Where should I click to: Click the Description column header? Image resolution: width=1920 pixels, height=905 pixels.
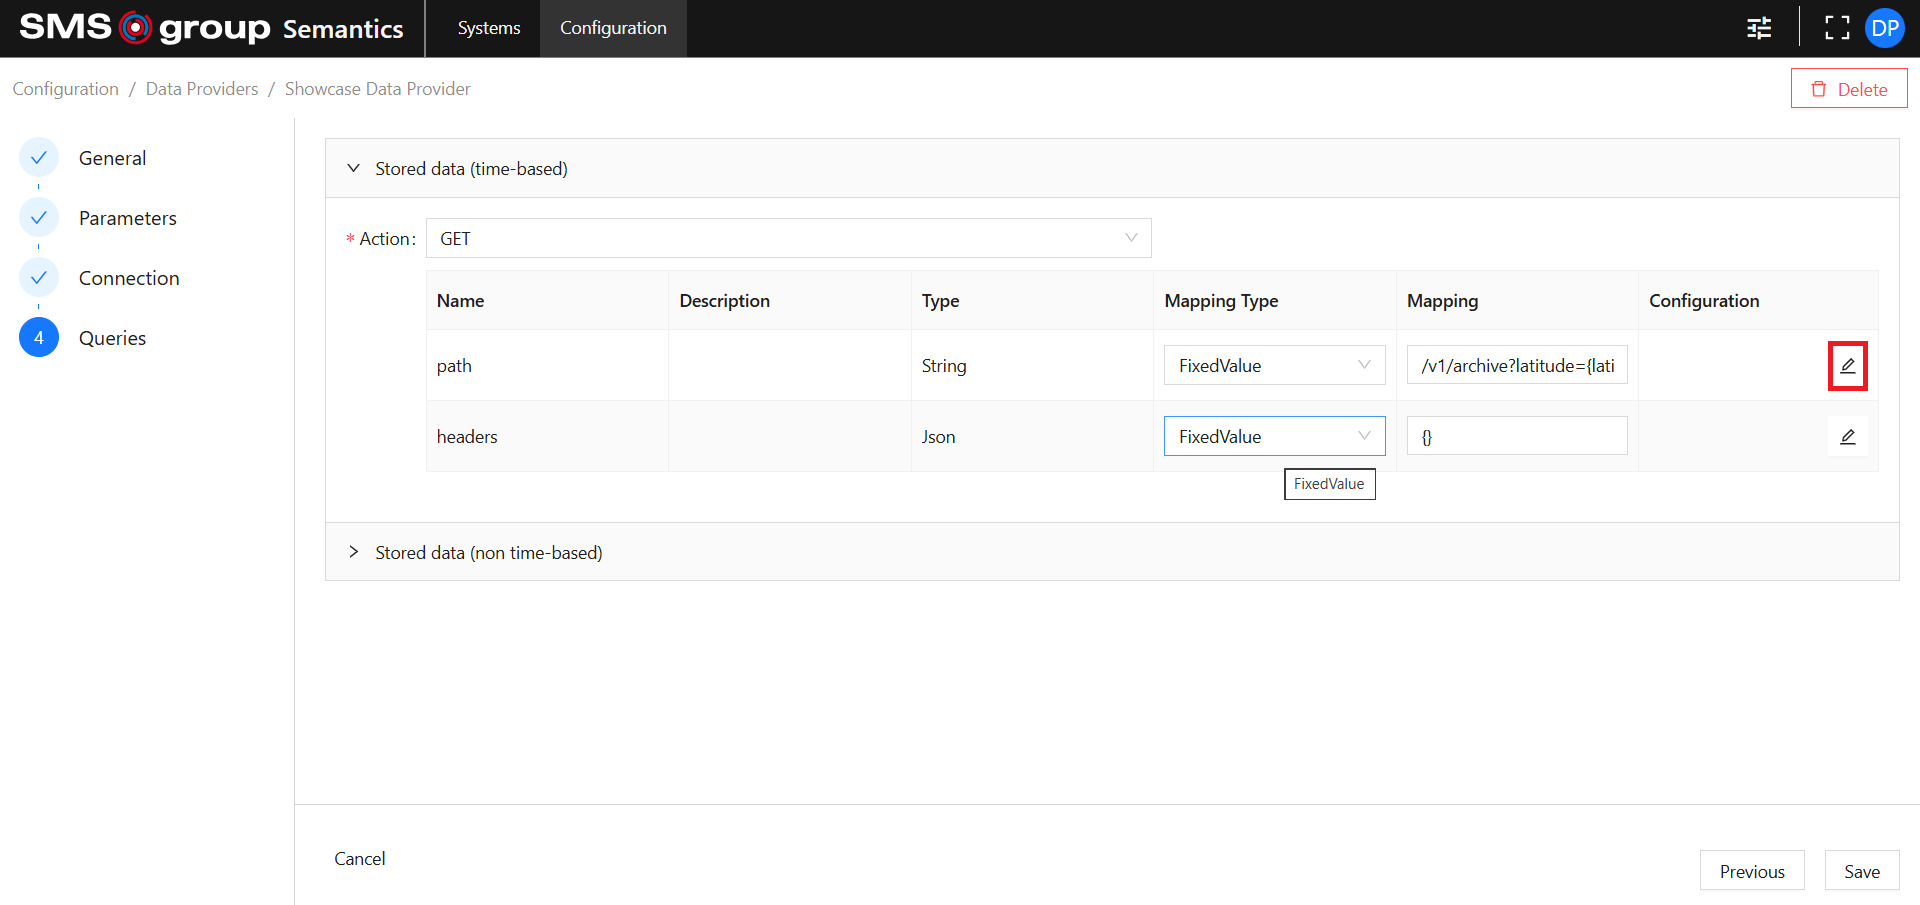click(790, 301)
